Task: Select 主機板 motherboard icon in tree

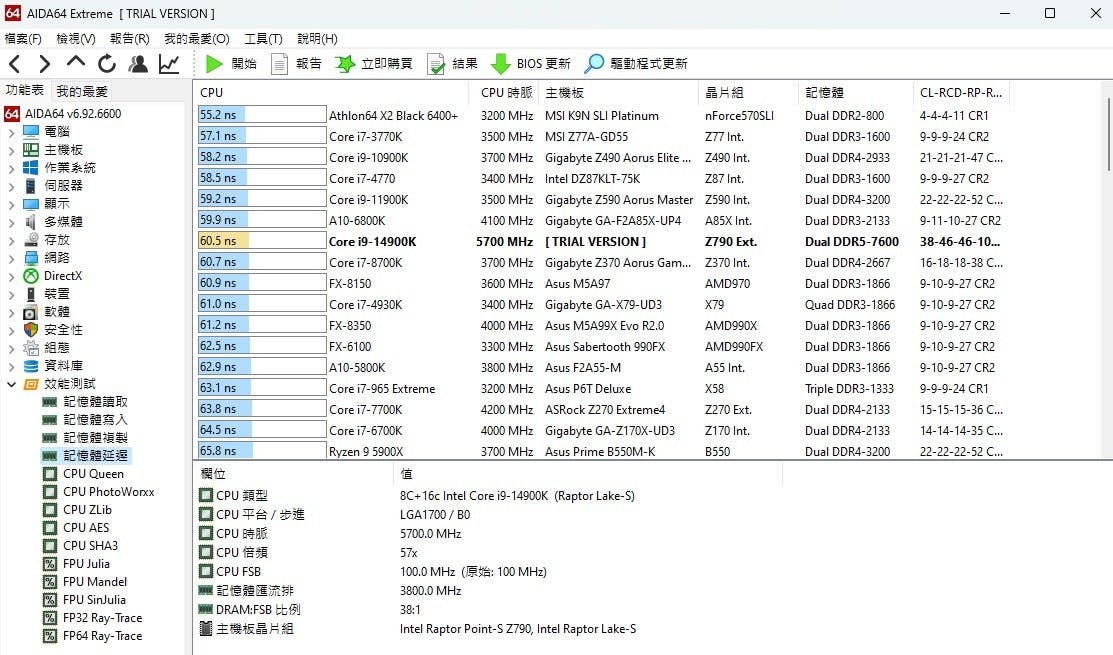Action: point(31,150)
